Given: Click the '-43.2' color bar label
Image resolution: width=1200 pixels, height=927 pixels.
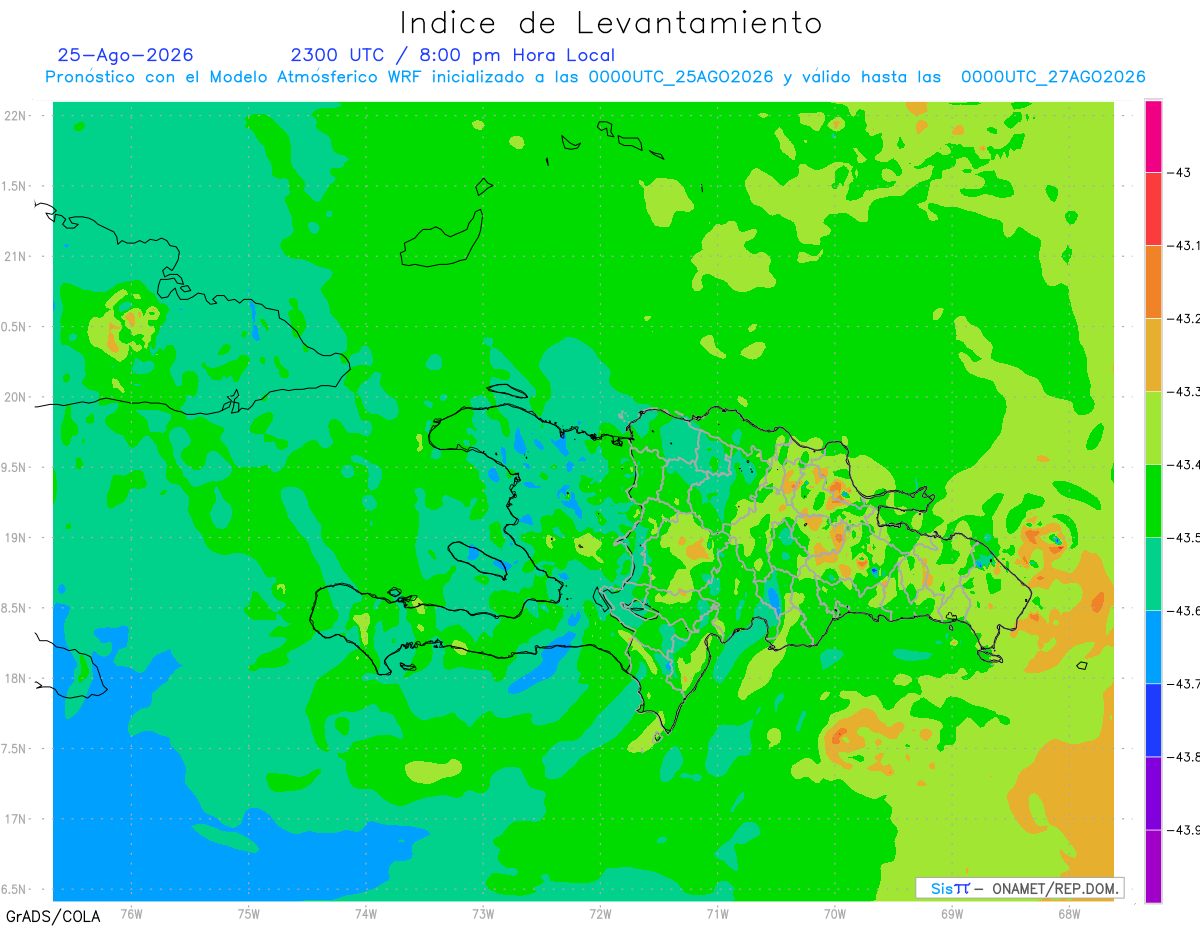Looking at the screenshot, I should coord(1184,319).
